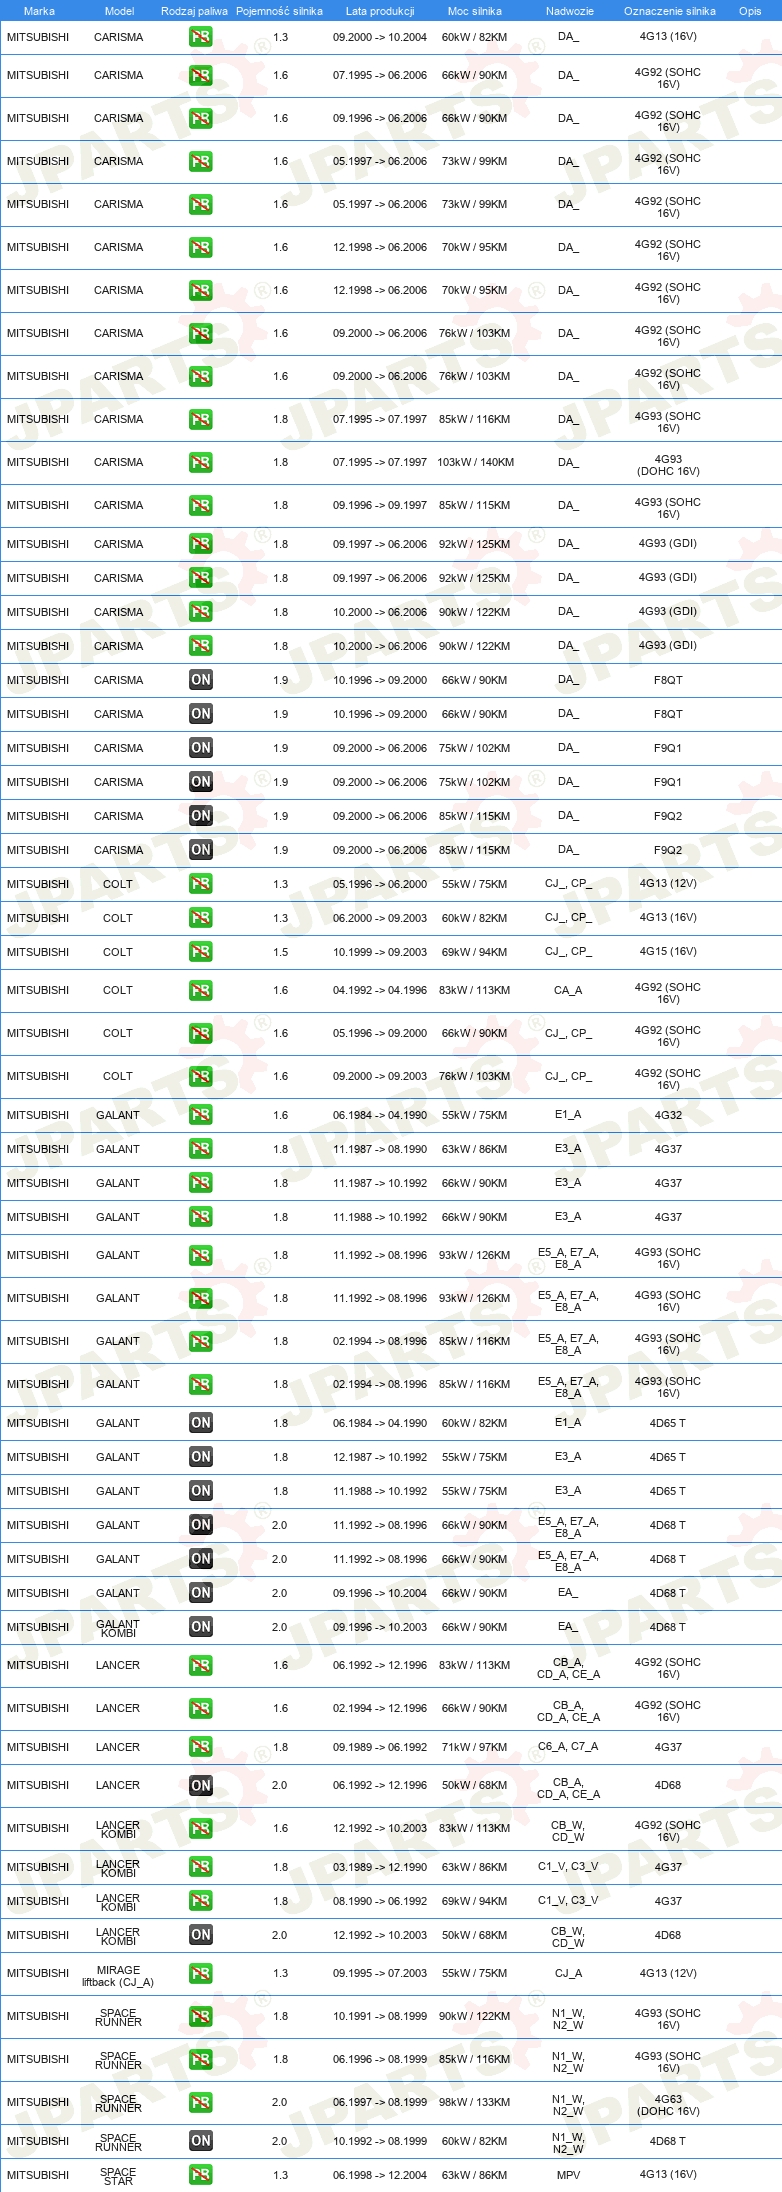Select the '4G15 (16V)' engine code cell
The height and width of the screenshot is (2192, 782).
(668, 952)
